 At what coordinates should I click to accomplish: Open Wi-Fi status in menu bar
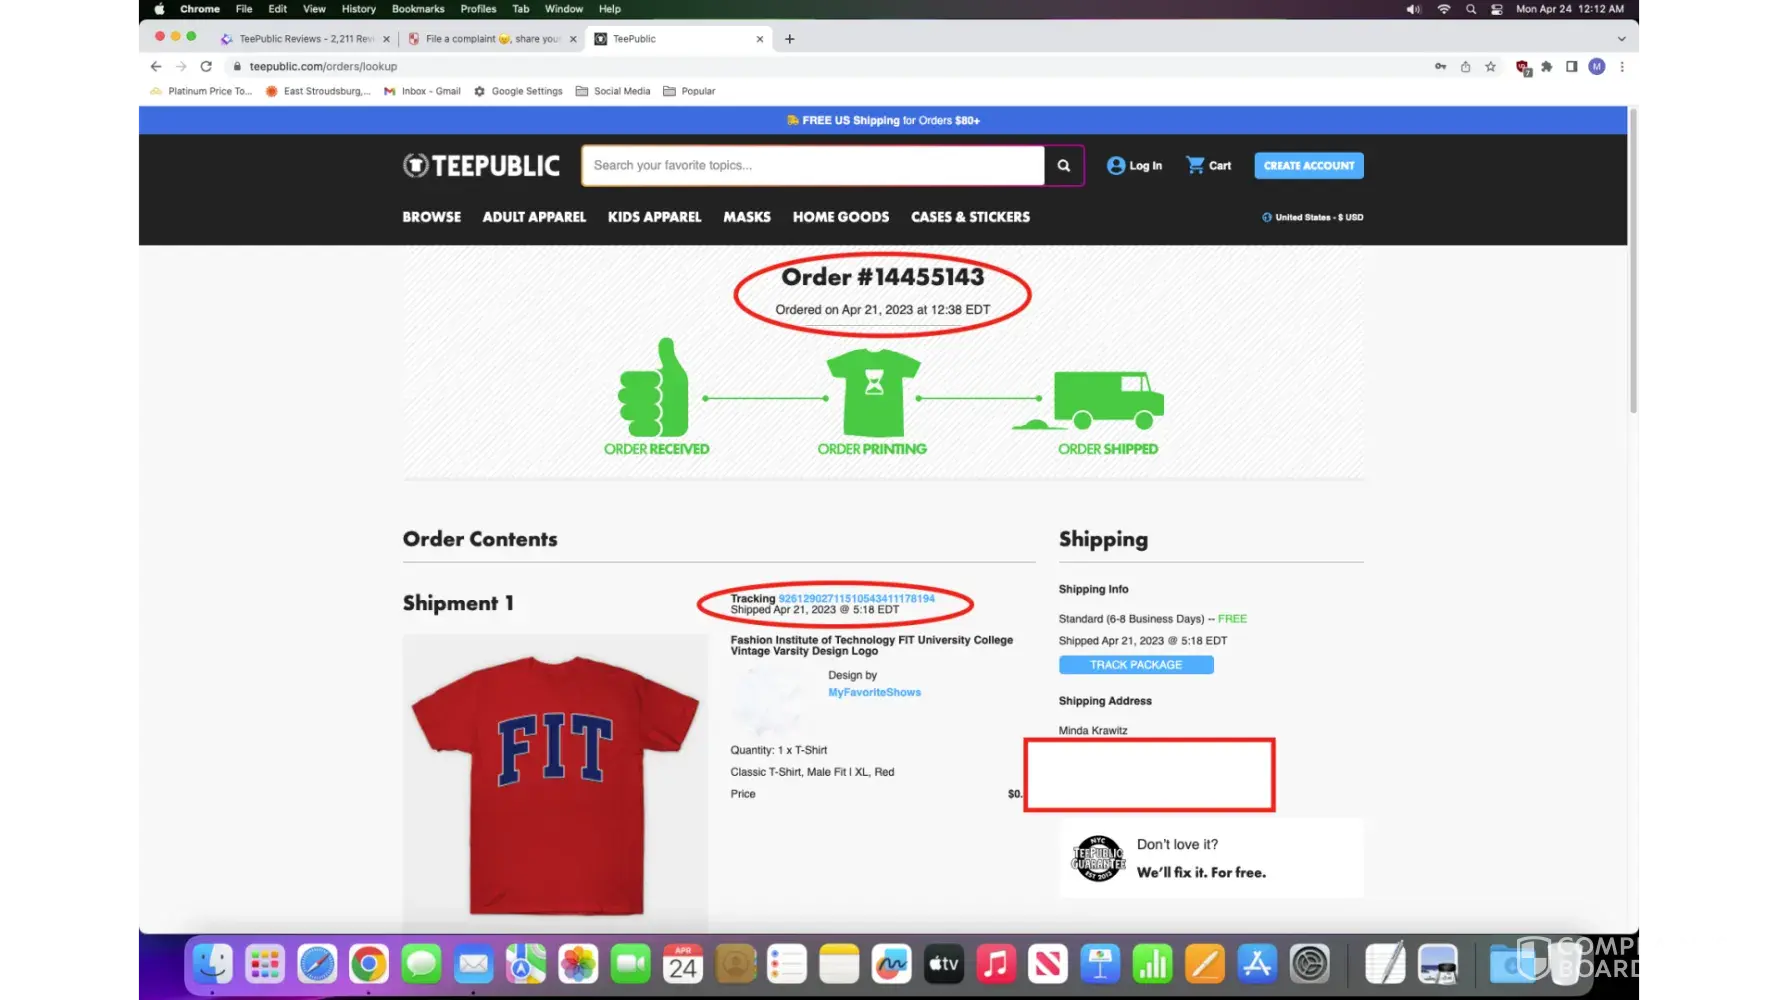pyautogui.click(x=1444, y=9)
